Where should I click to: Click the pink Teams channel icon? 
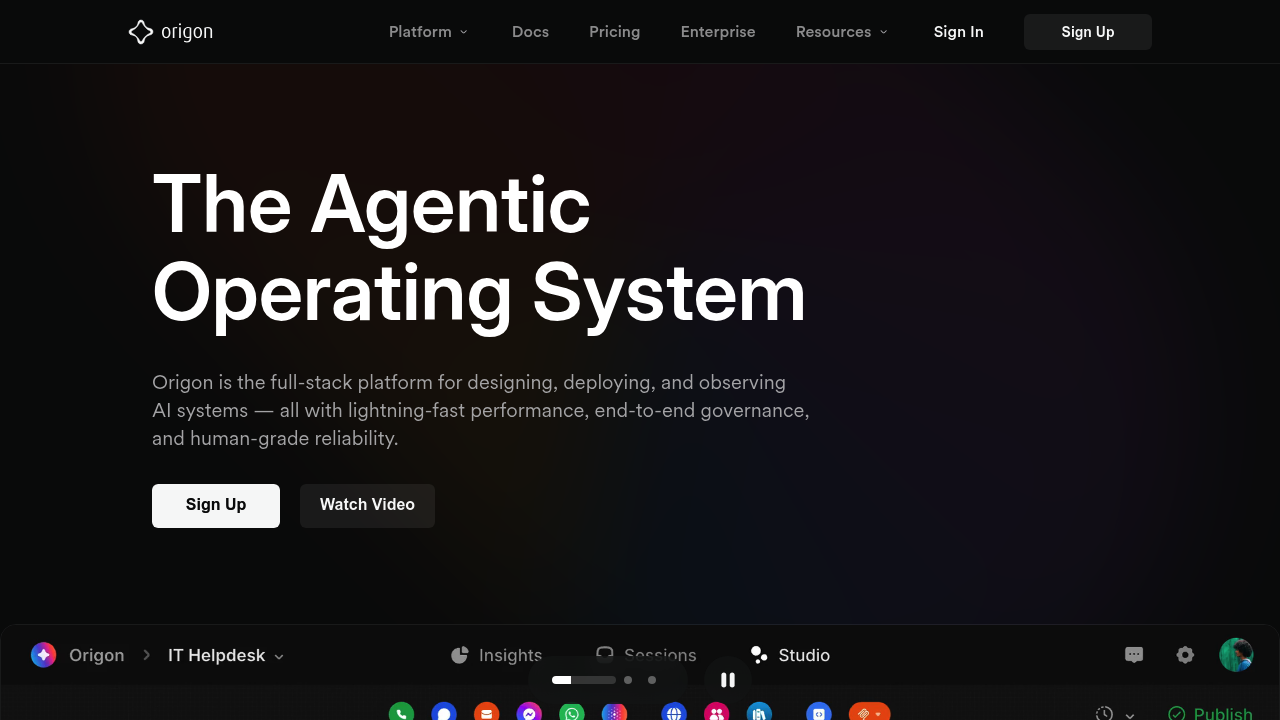pos(717,712)
